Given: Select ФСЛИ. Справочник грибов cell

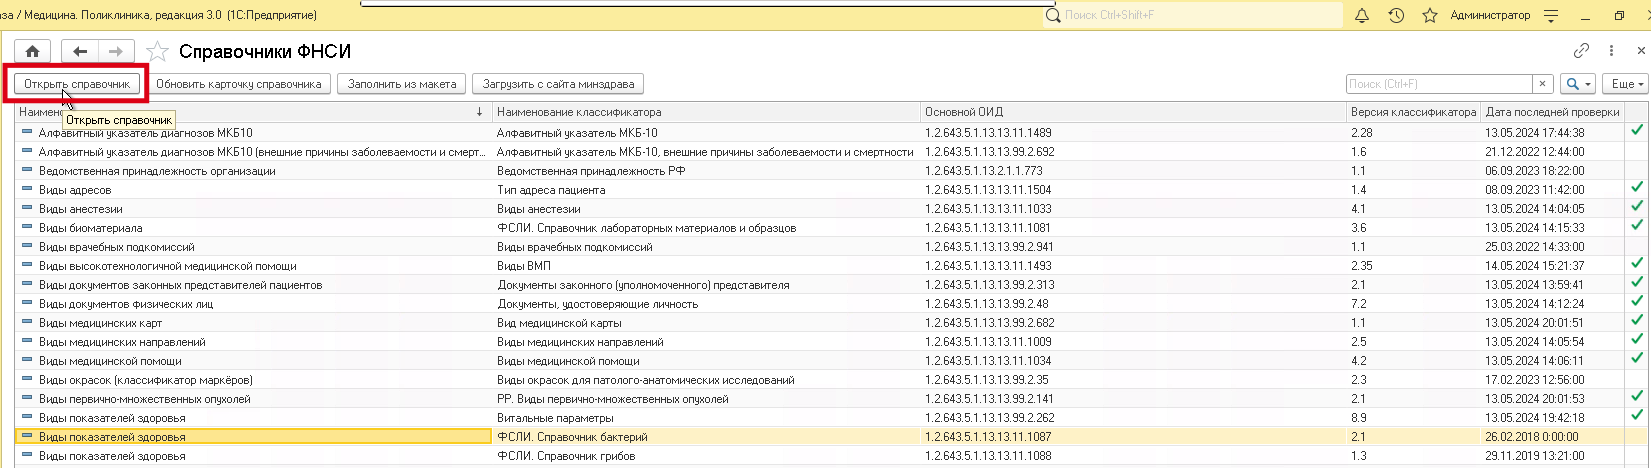Looking at the screenshot, I should [706, 455].
